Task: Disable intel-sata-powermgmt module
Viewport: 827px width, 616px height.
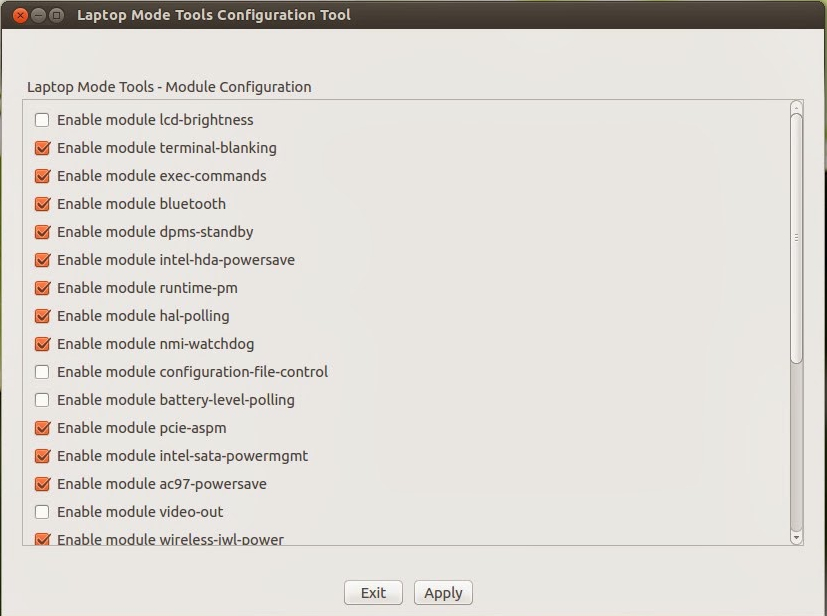Action: (42, 456)
